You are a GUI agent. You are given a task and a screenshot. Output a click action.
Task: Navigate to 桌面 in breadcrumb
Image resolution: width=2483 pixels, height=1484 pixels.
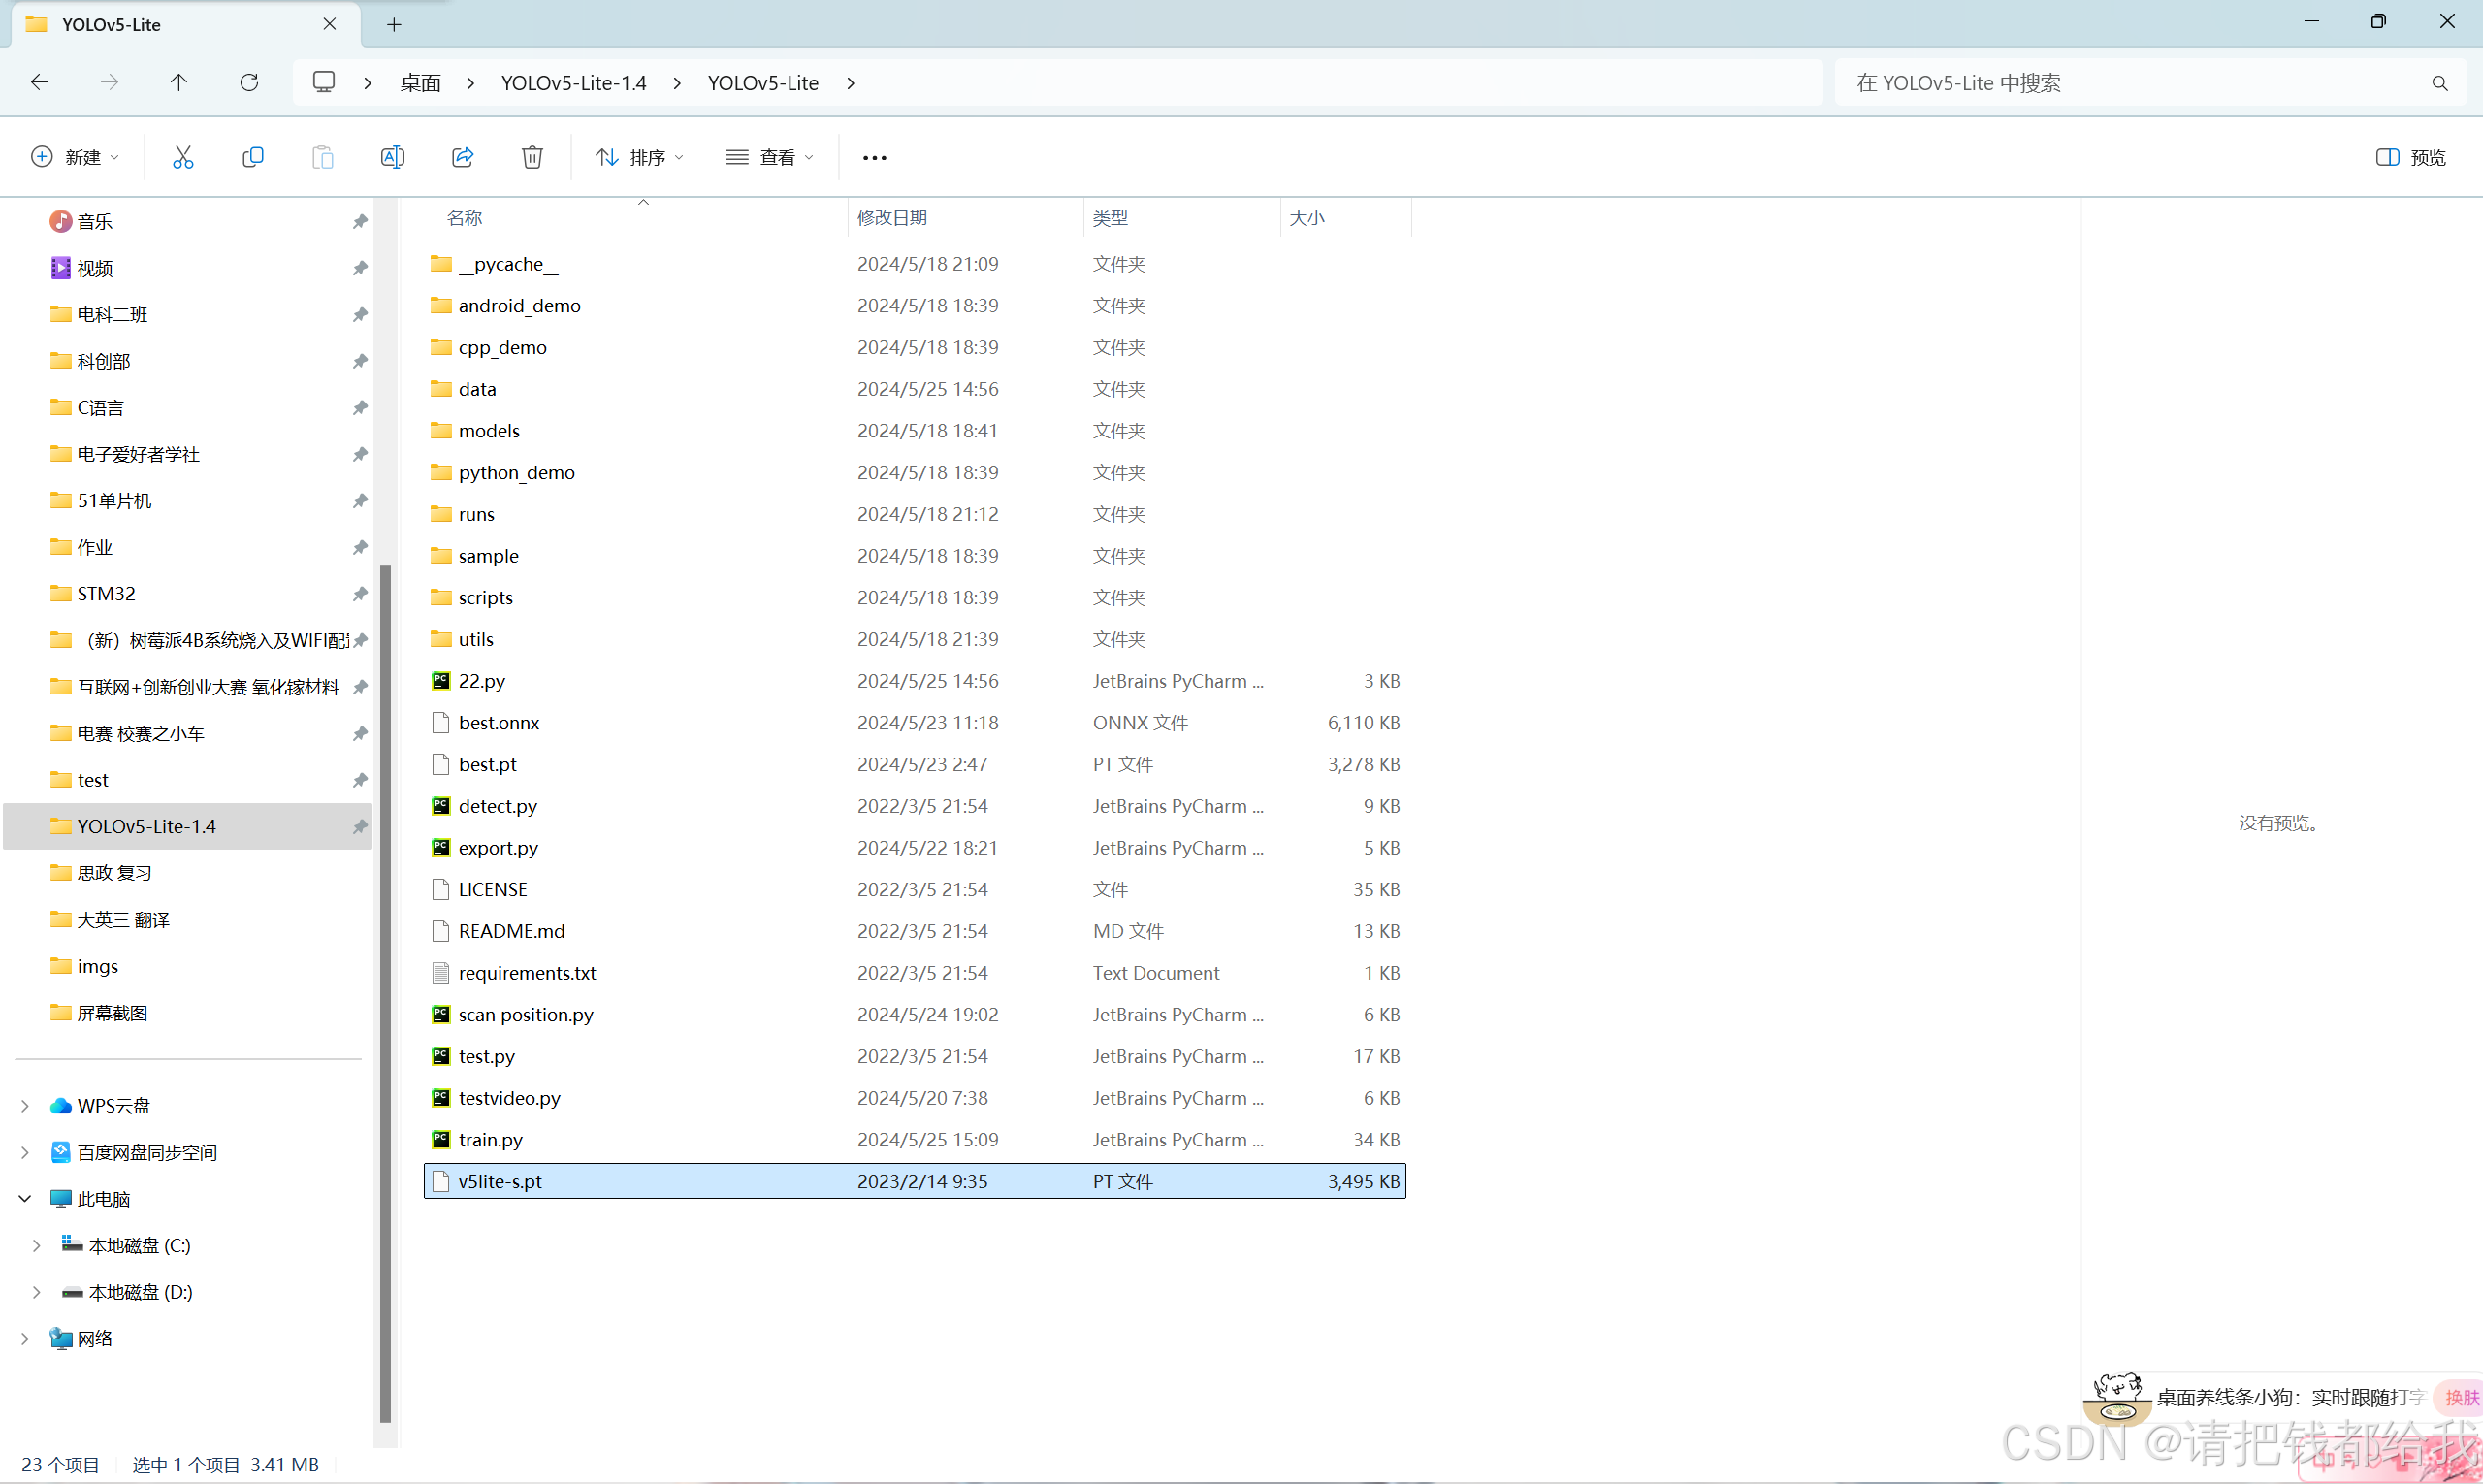421,83
